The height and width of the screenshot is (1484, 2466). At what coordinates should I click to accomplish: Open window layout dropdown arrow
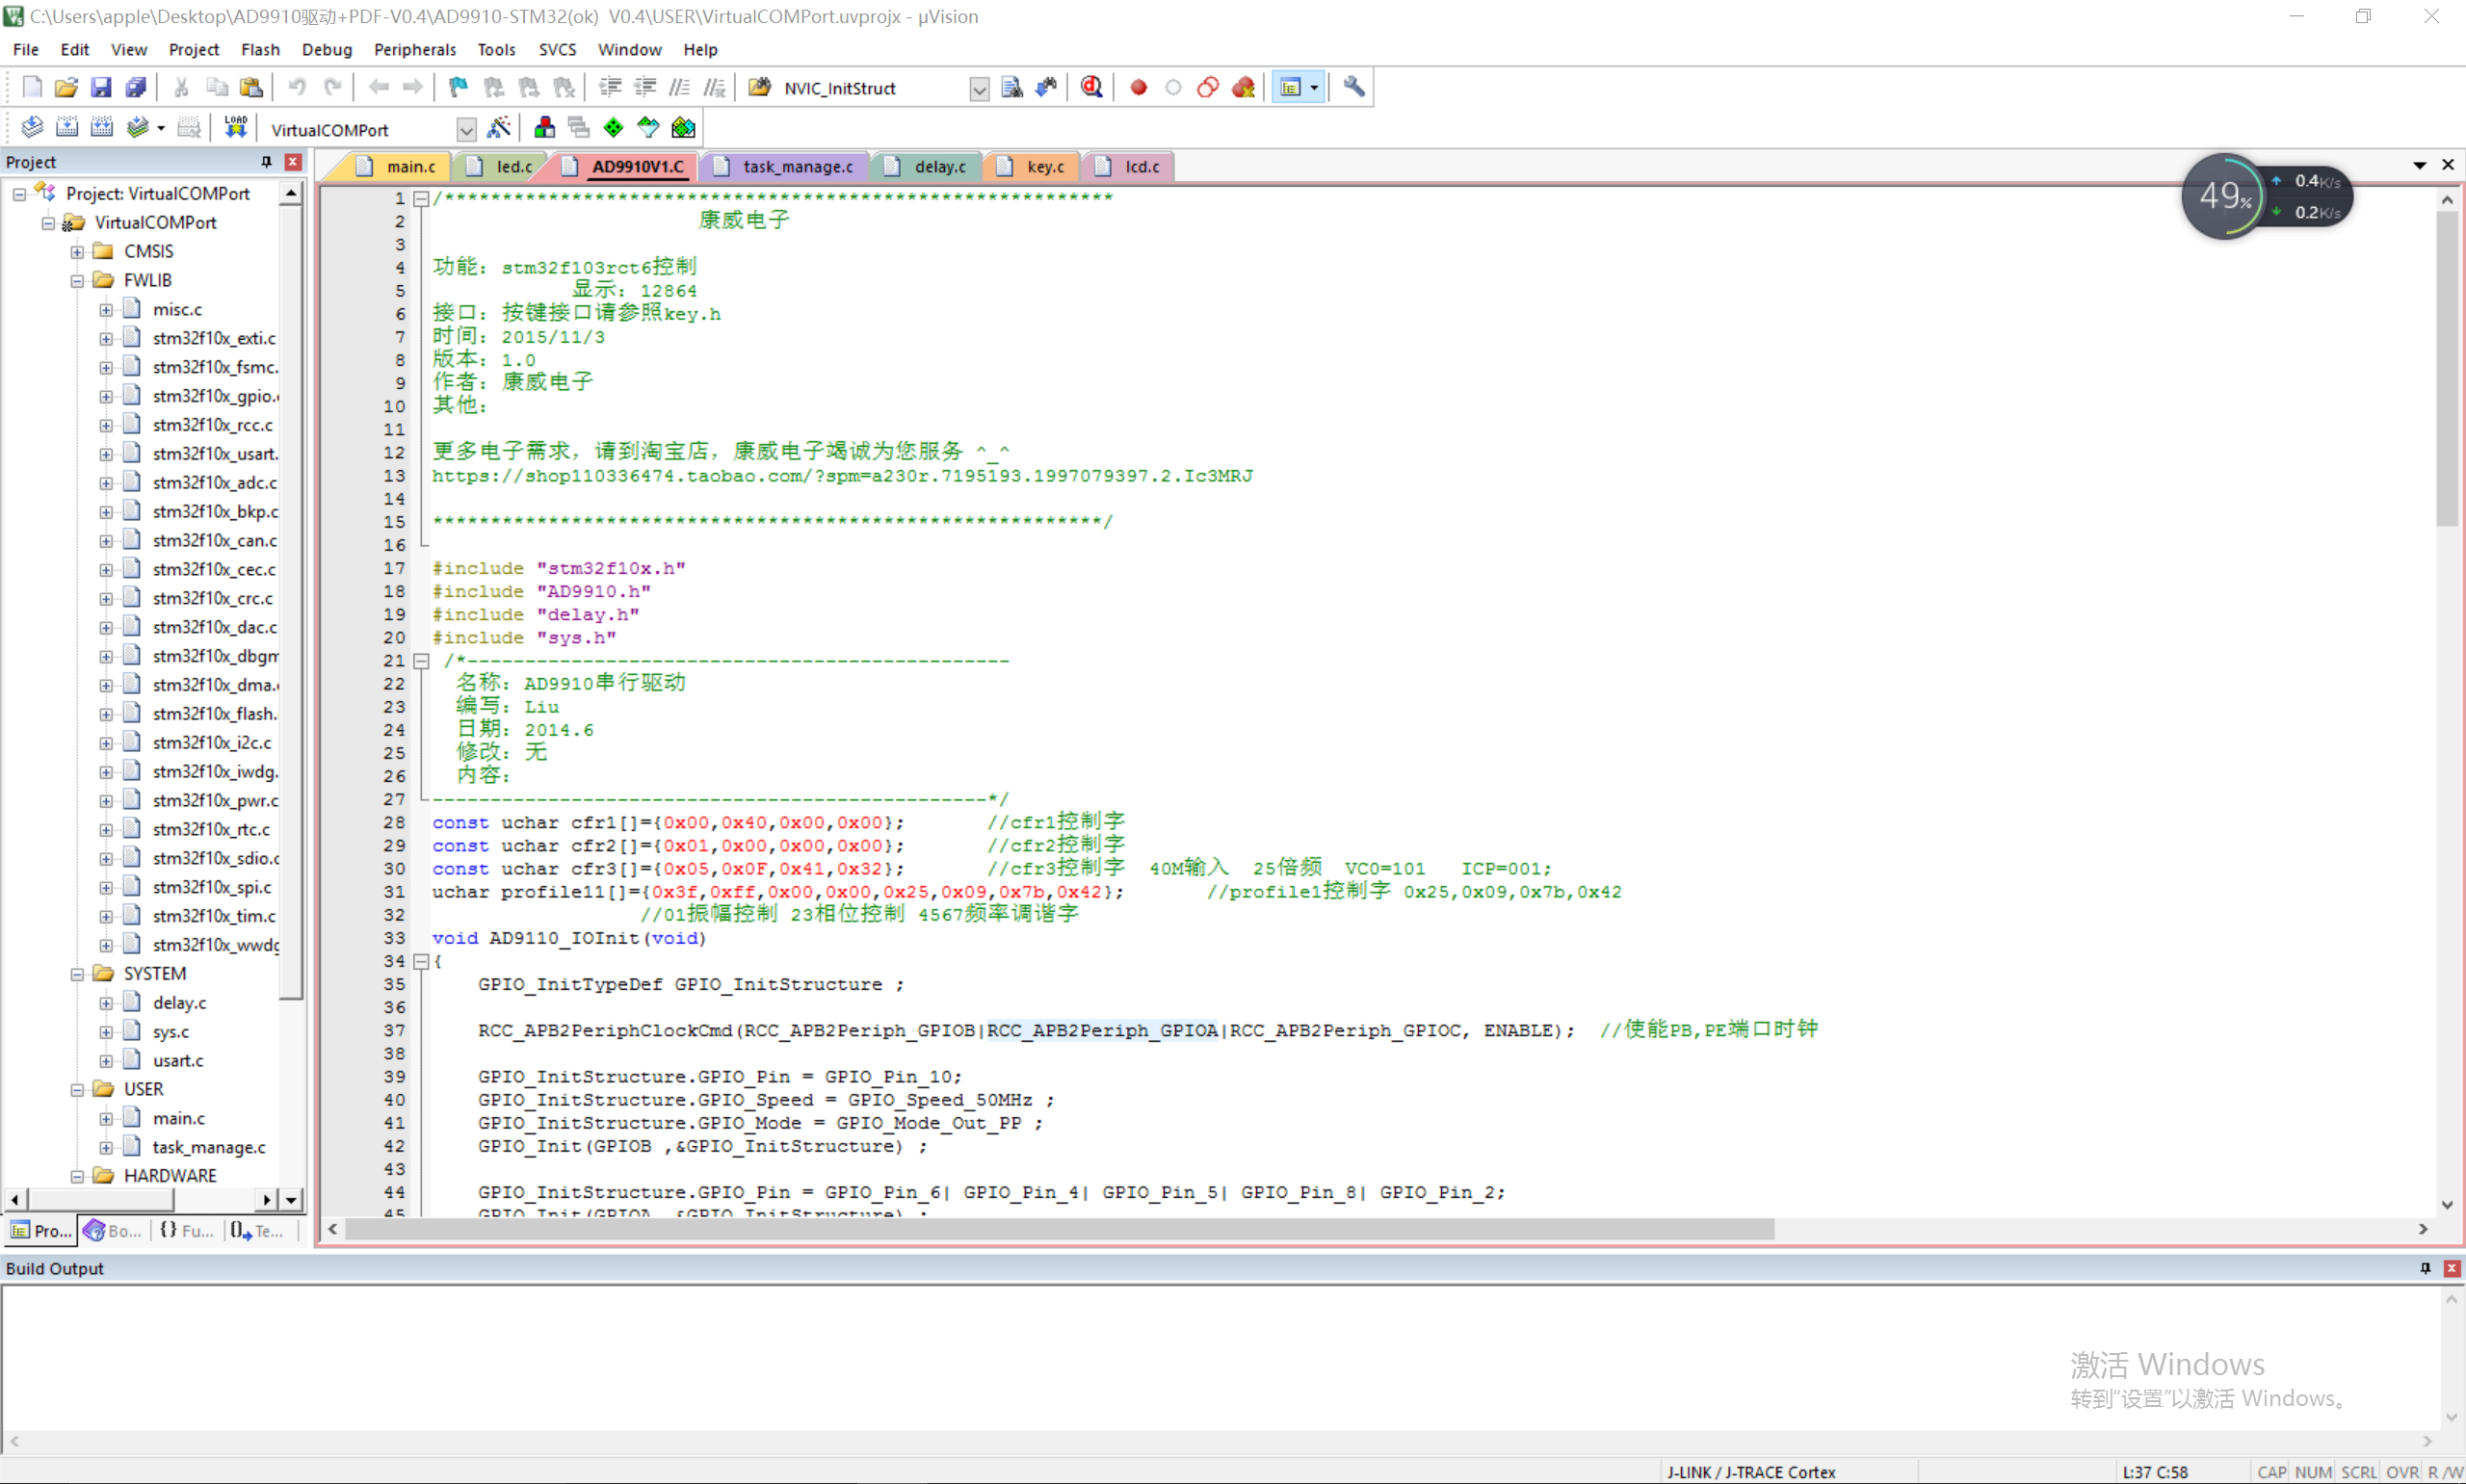pyautogui.click(x=1314, y=88)
